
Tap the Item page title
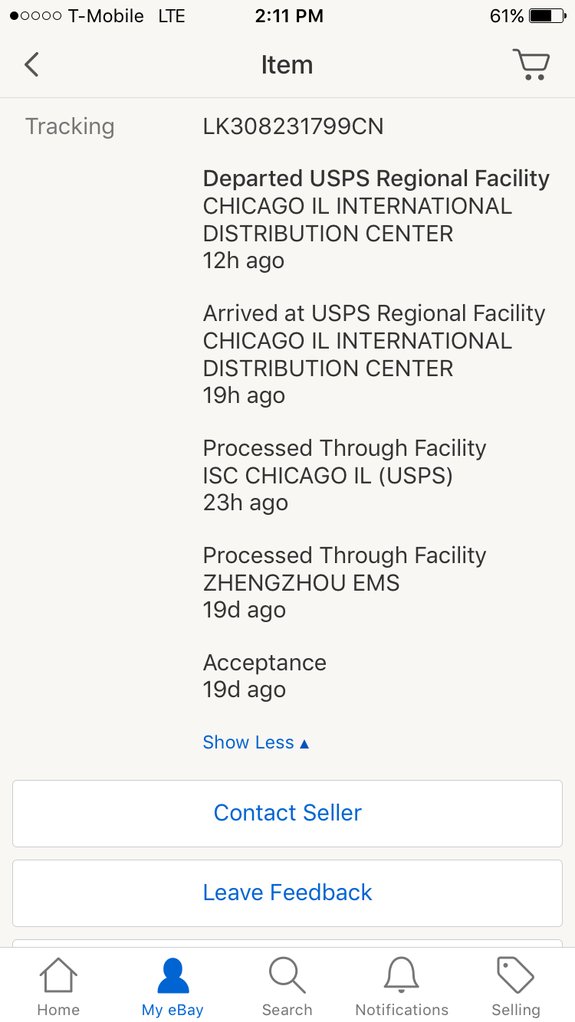click(287, 65)
